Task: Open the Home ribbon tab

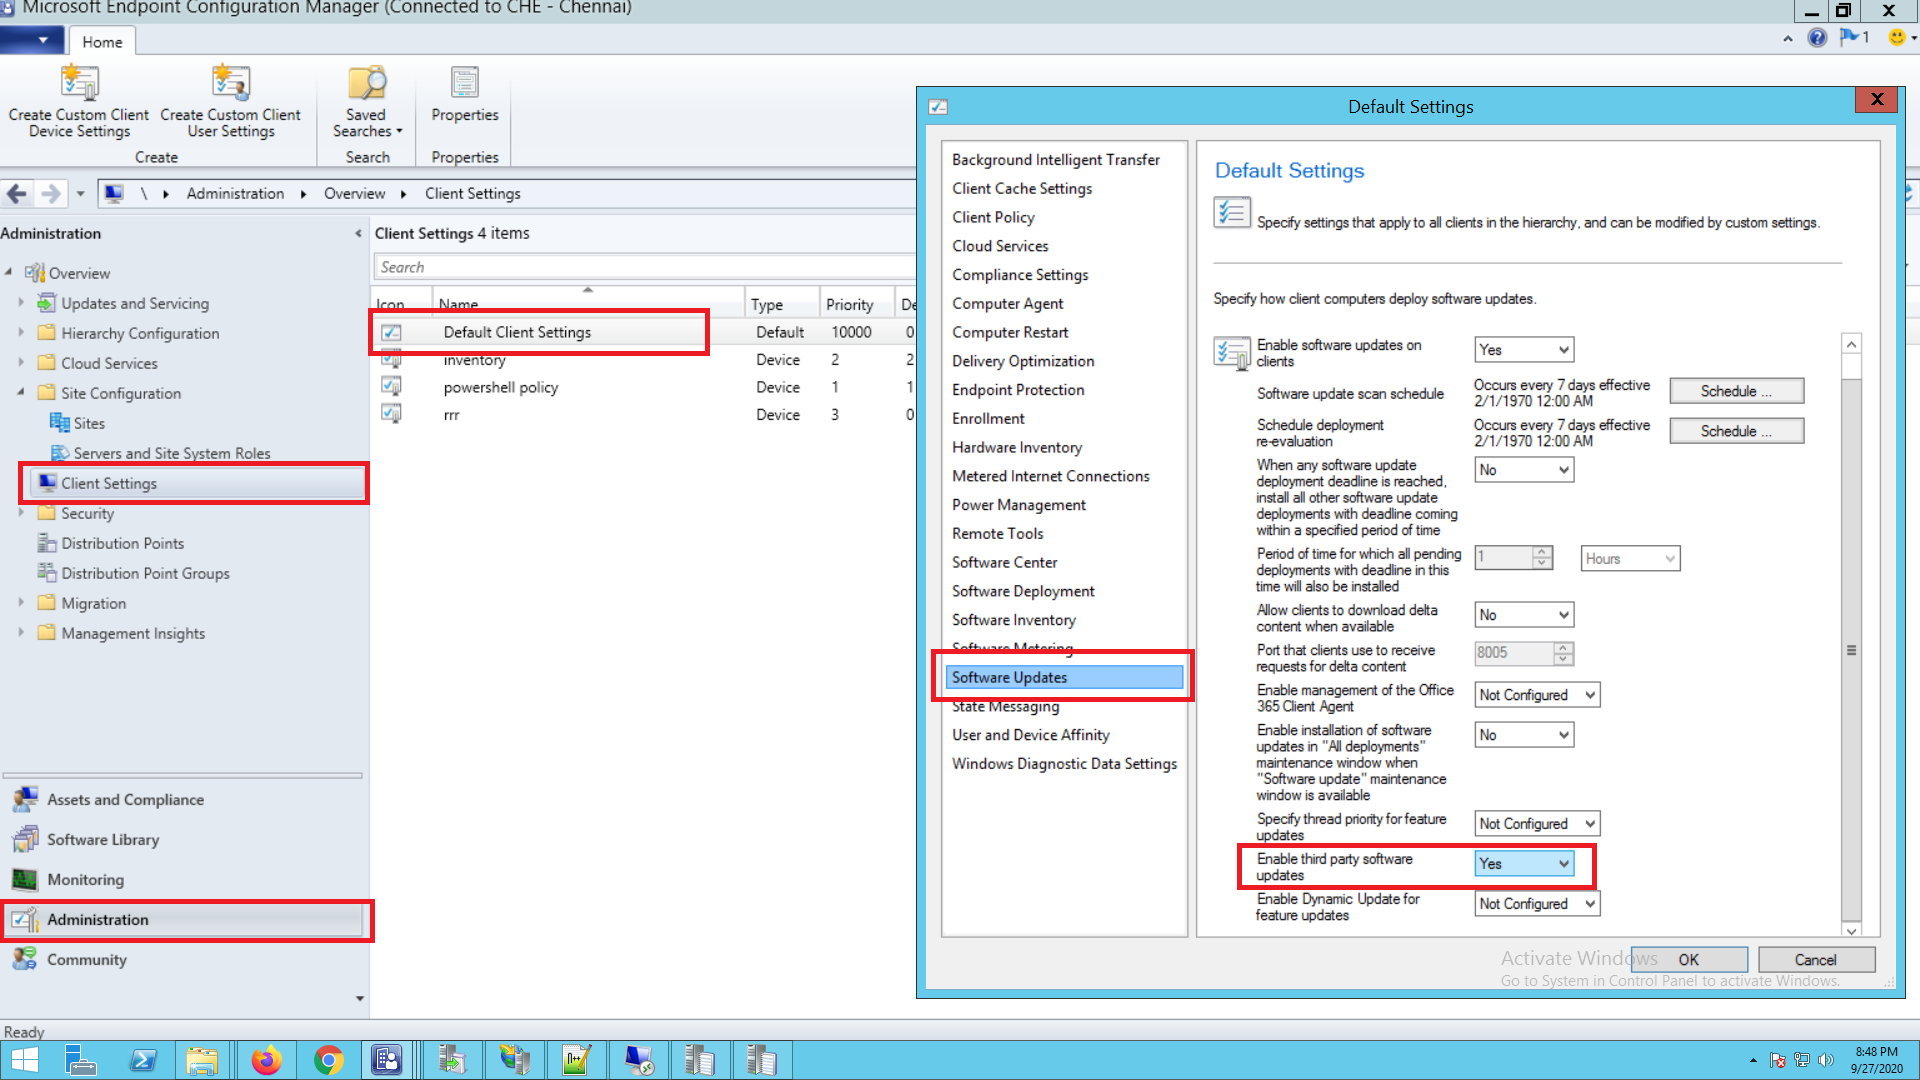Action: 102,42
